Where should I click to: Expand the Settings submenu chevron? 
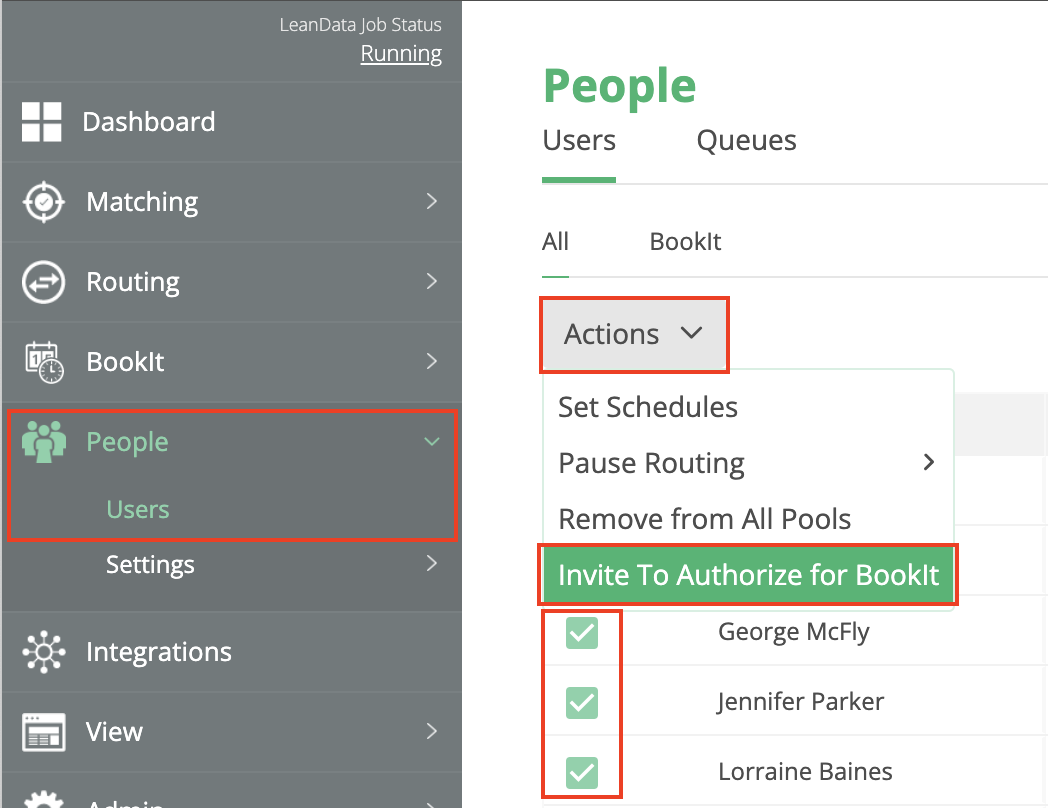pyautogui.click(x=432, y=564)
